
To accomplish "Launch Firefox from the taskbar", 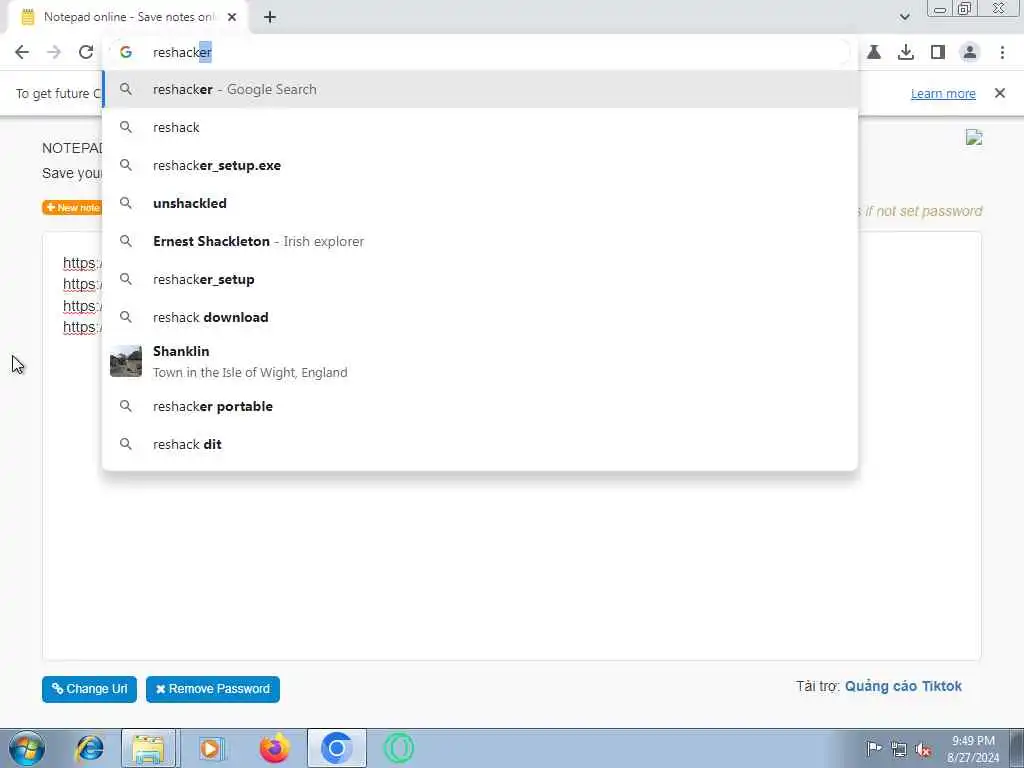I will [x=274, y=748].
